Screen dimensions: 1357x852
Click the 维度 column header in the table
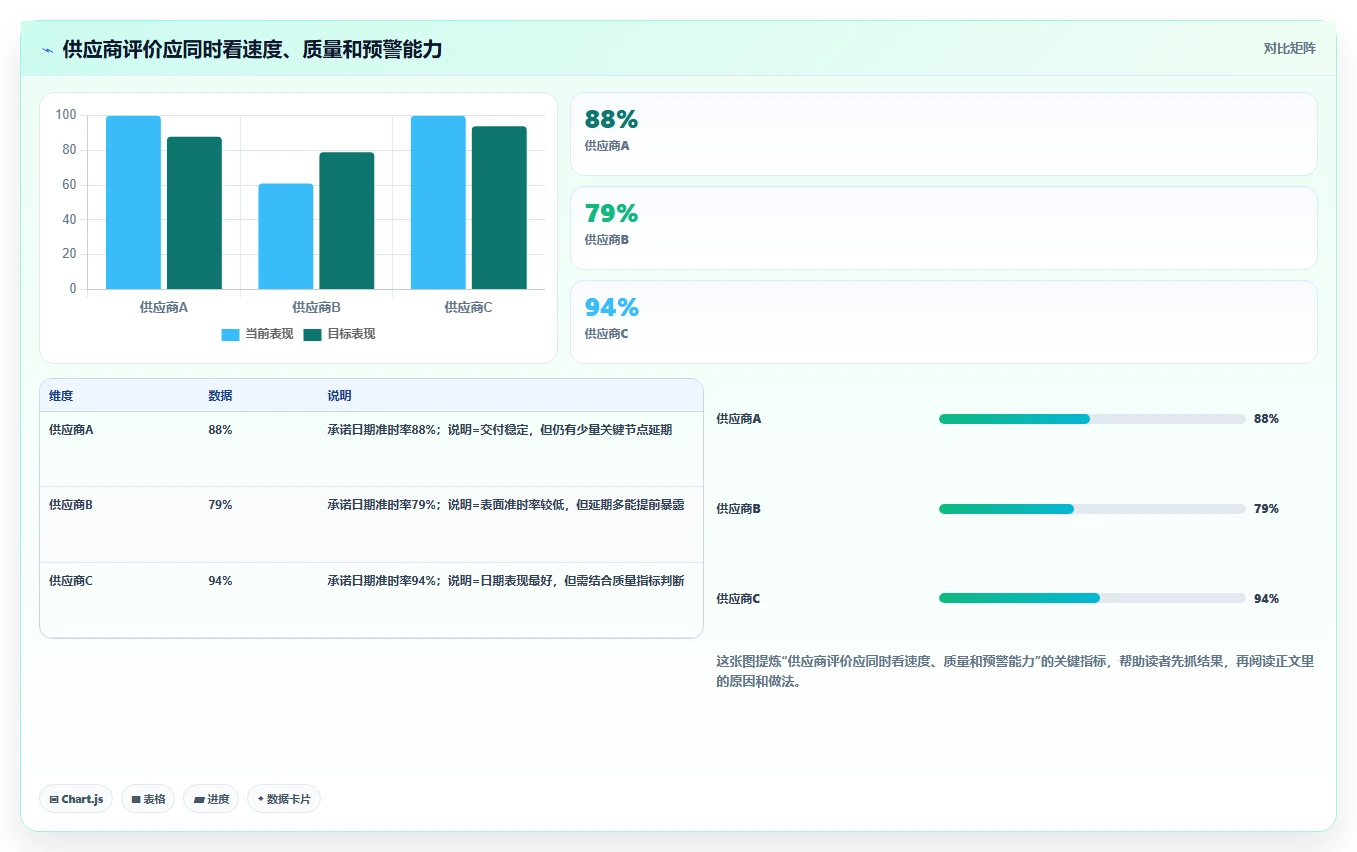click(61, 396)
